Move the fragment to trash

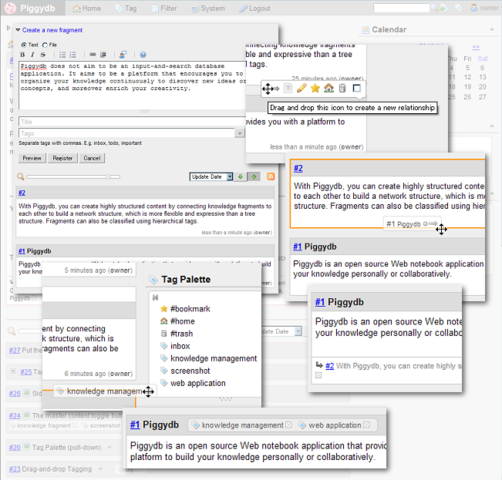[342, 88]
